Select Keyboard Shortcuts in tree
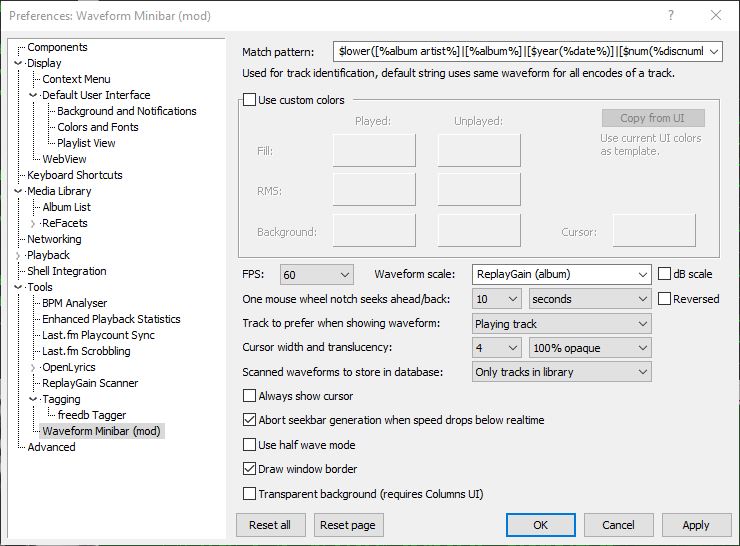The width and height of the screenshot is (740, 546). point(75,175)
